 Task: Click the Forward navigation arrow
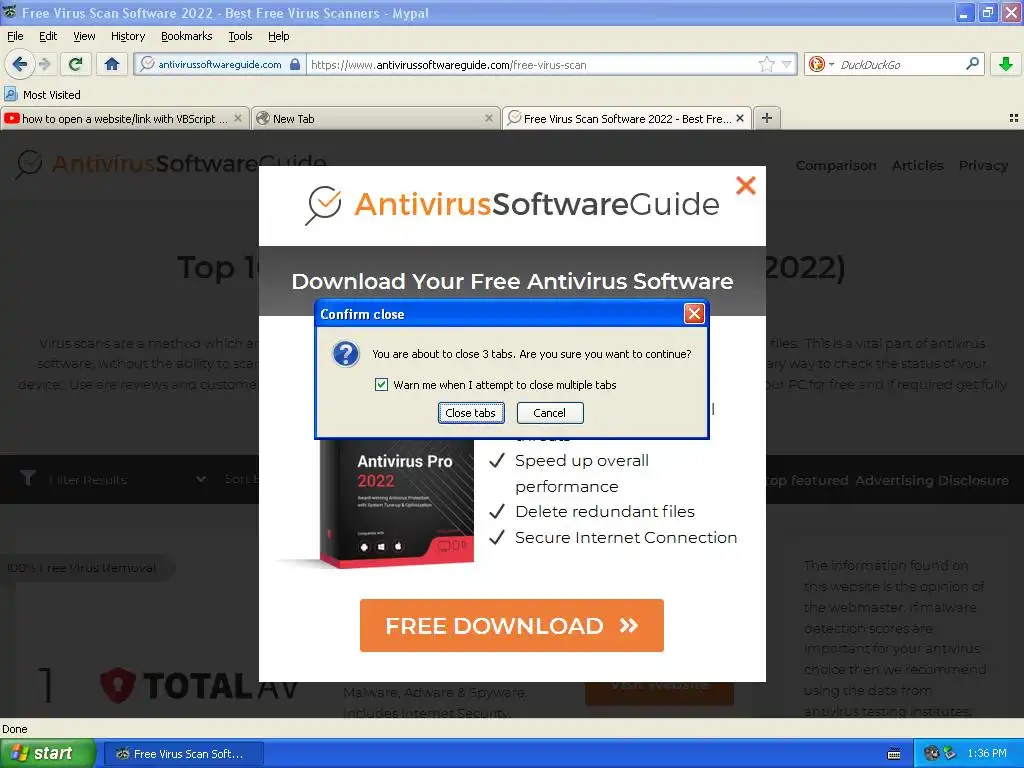(44, 64)
